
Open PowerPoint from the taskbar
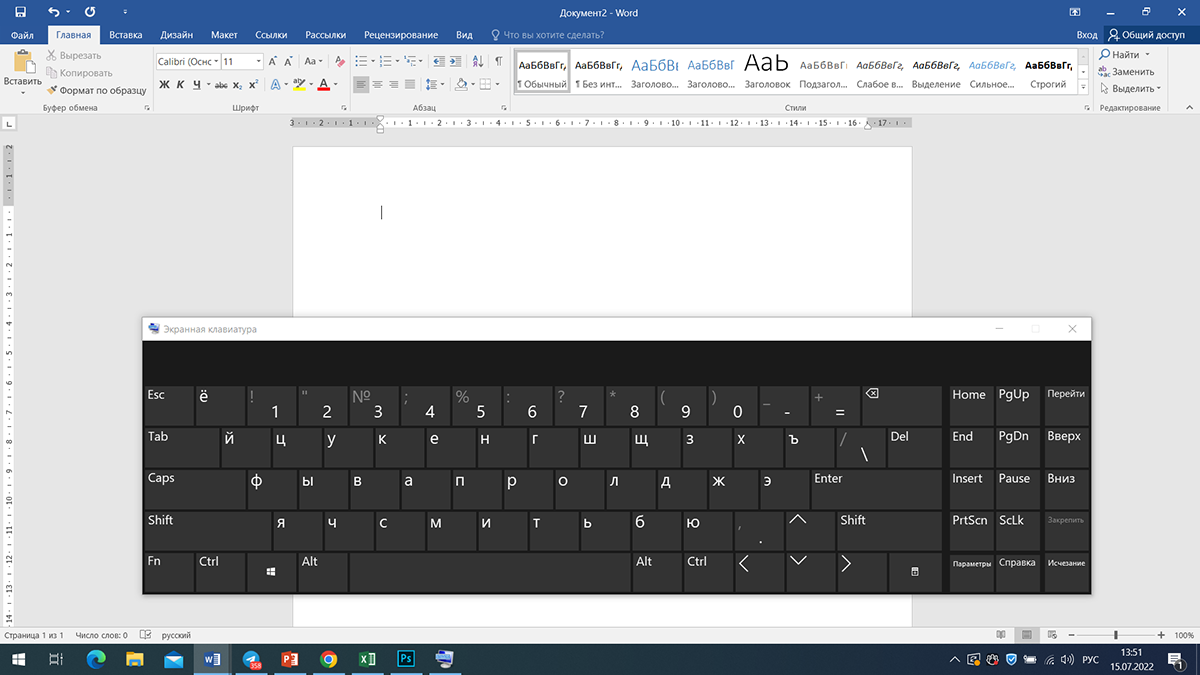pos(290,659)
